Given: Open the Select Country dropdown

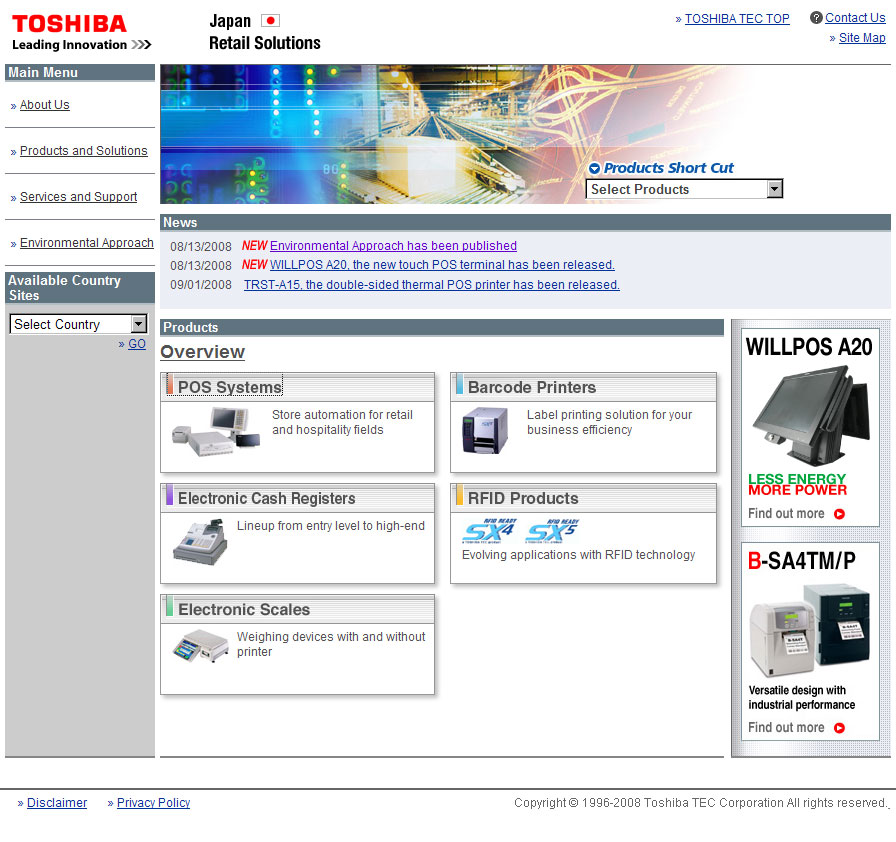Looking at the screenshot, I should [79, 324].
